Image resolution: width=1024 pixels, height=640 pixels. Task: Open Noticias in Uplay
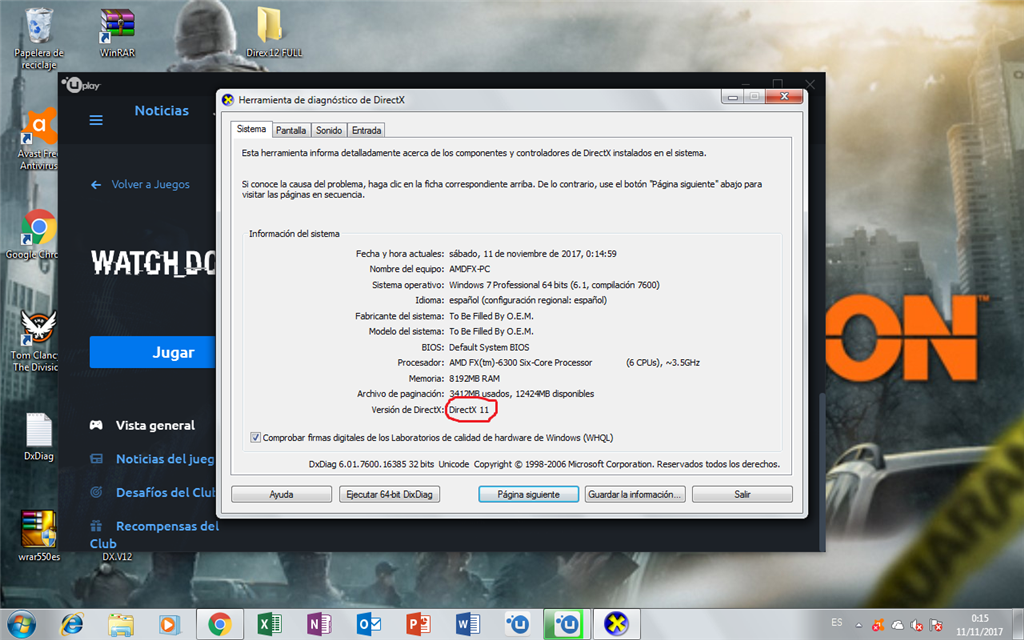pos(161,110)
